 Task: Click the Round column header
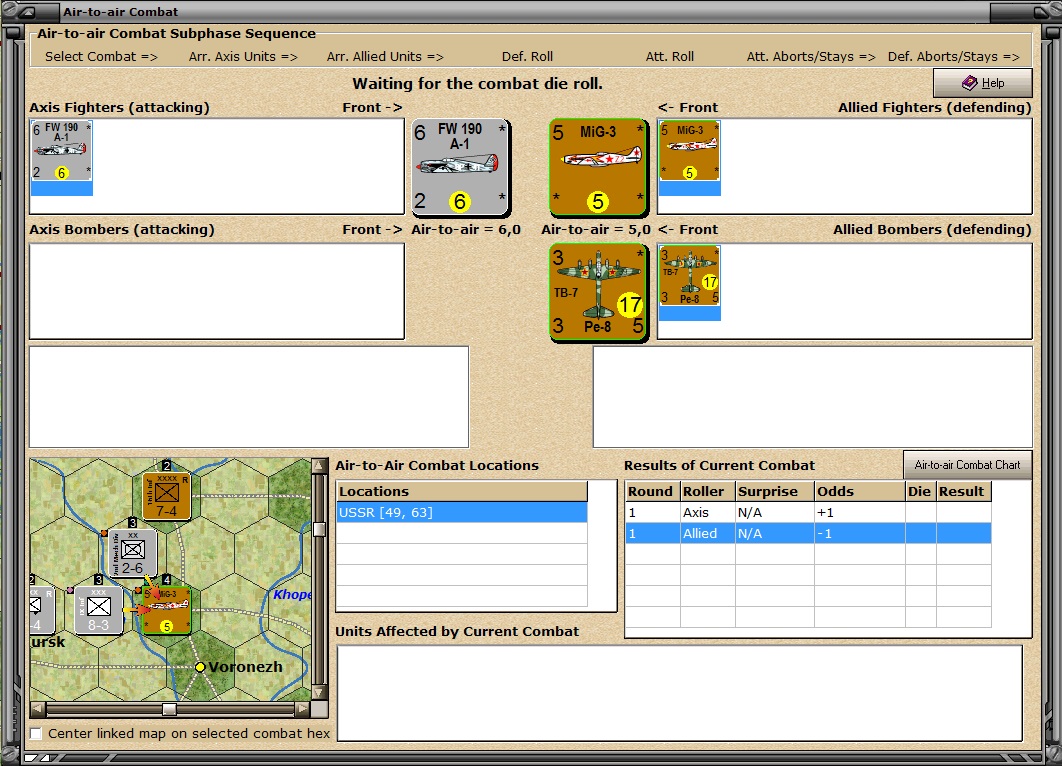pyautogui.click(x=652, y=492)
